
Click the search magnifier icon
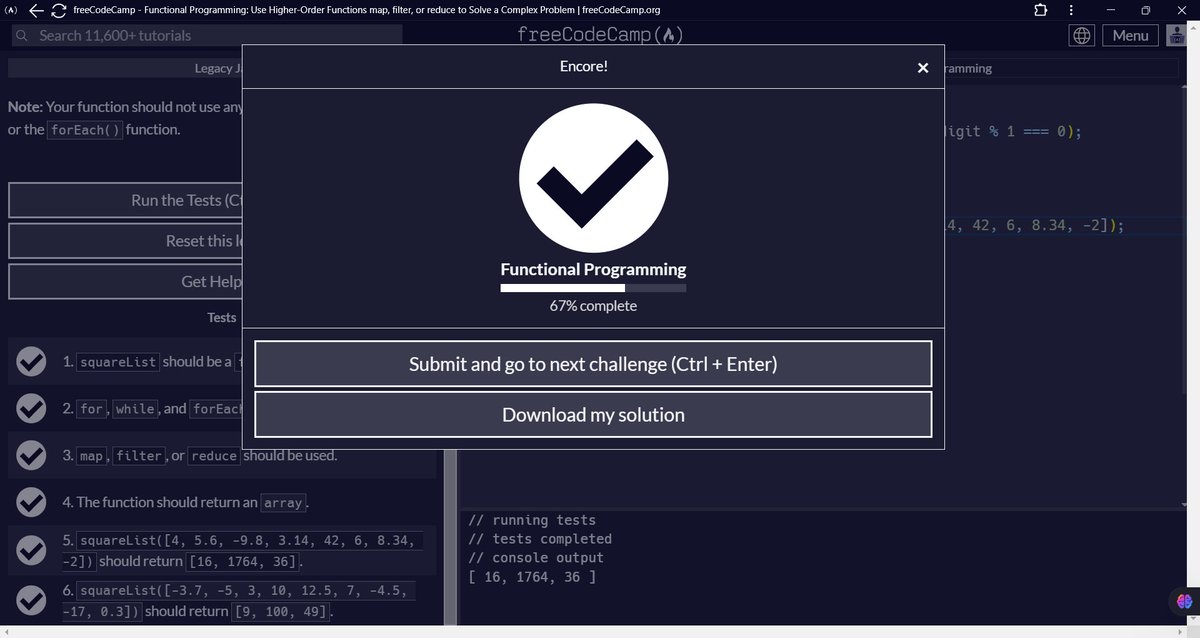[x=20, y=34]
